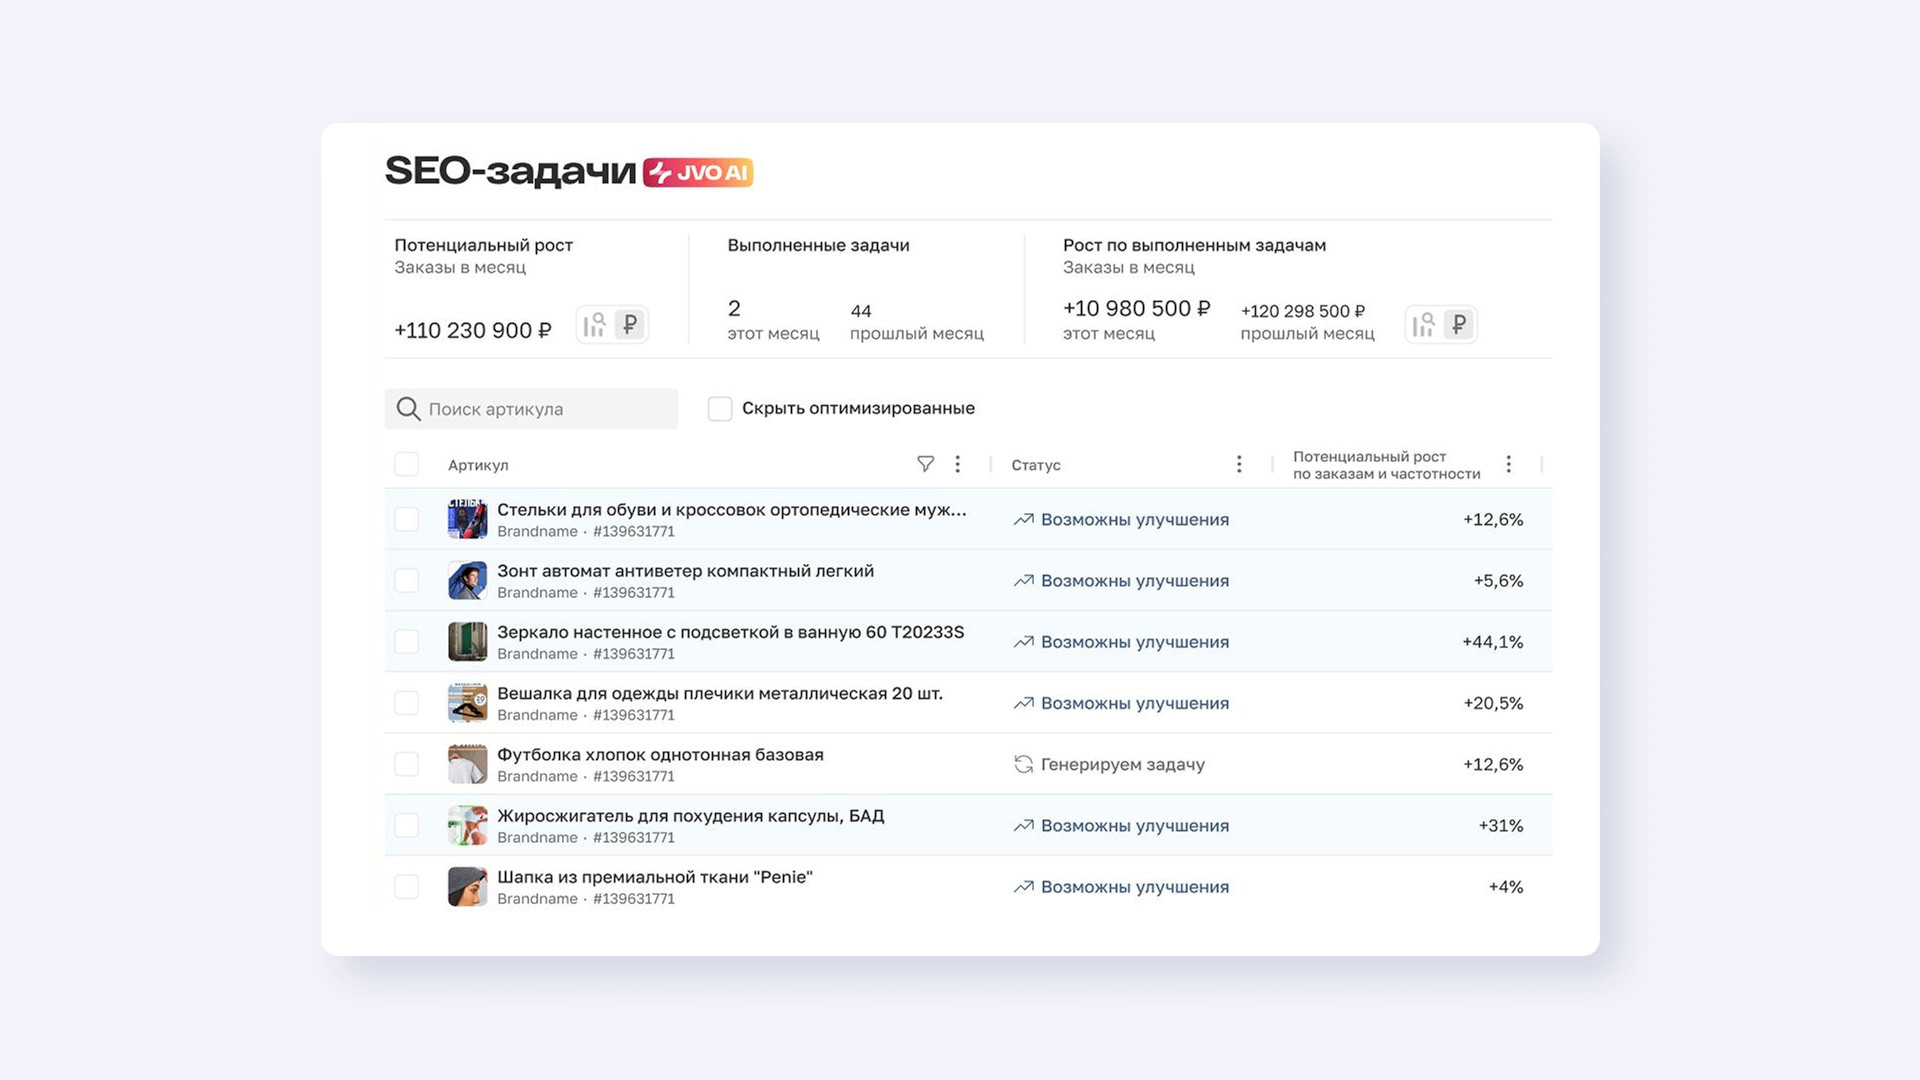Image resolution: width=1920 pixels, height=1080 pixels.
Task: Select chart icon in completed tasks growth
Action: [x=1423, y=325]
